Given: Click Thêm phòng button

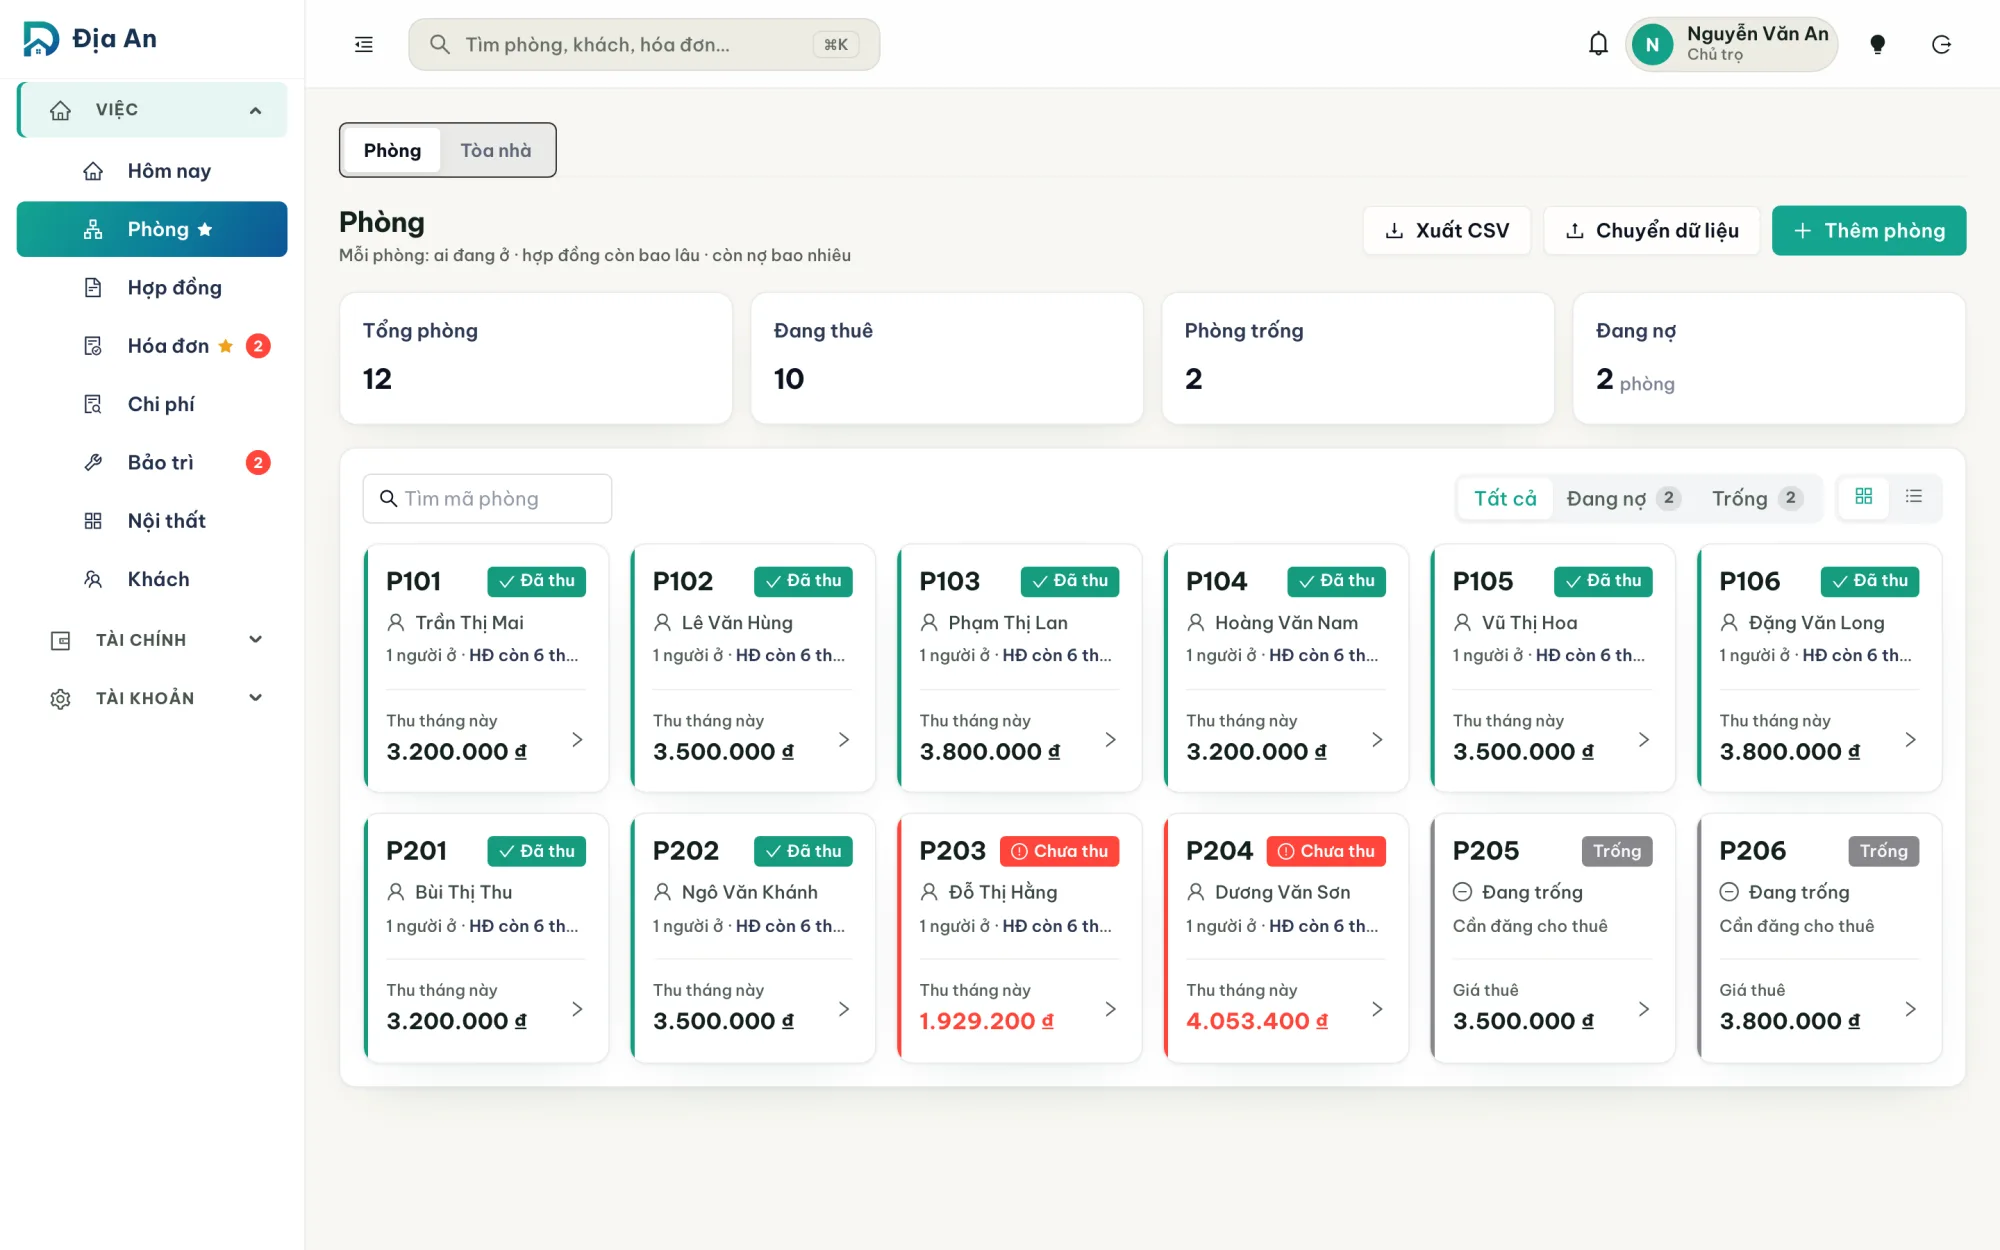Looking at the screenshot, I should click(x=1869, y=231).
